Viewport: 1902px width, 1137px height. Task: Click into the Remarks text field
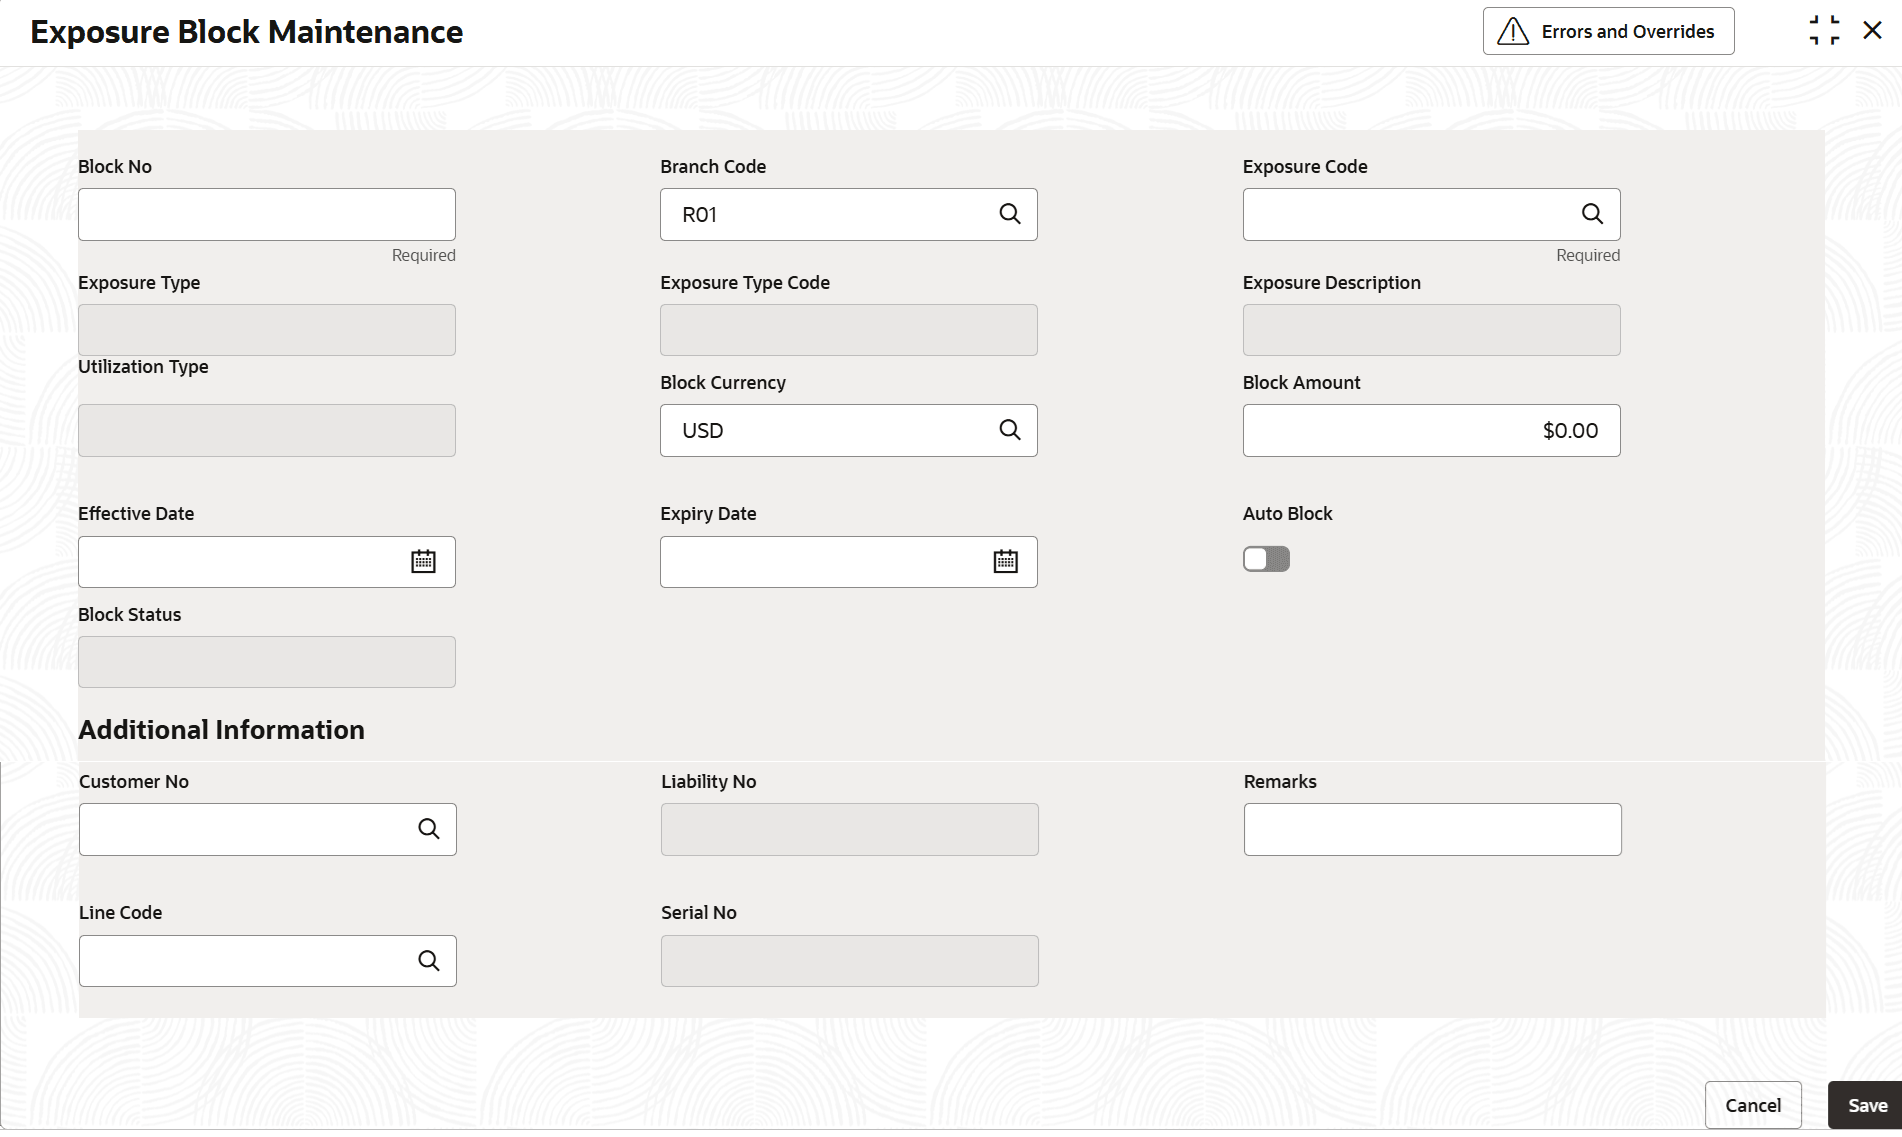click(1432, 829)
